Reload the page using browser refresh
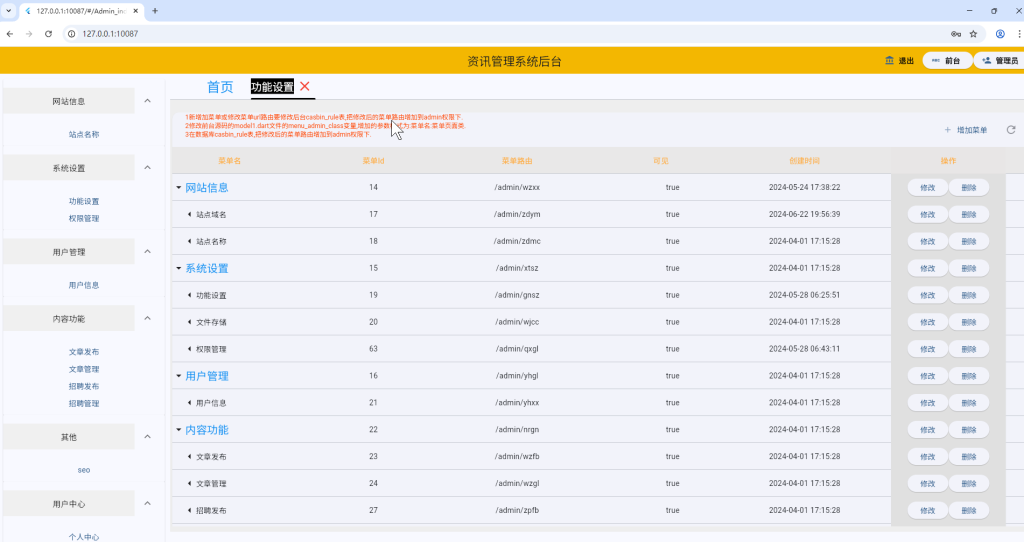The image size is (1024, 542). coord(48,33)
